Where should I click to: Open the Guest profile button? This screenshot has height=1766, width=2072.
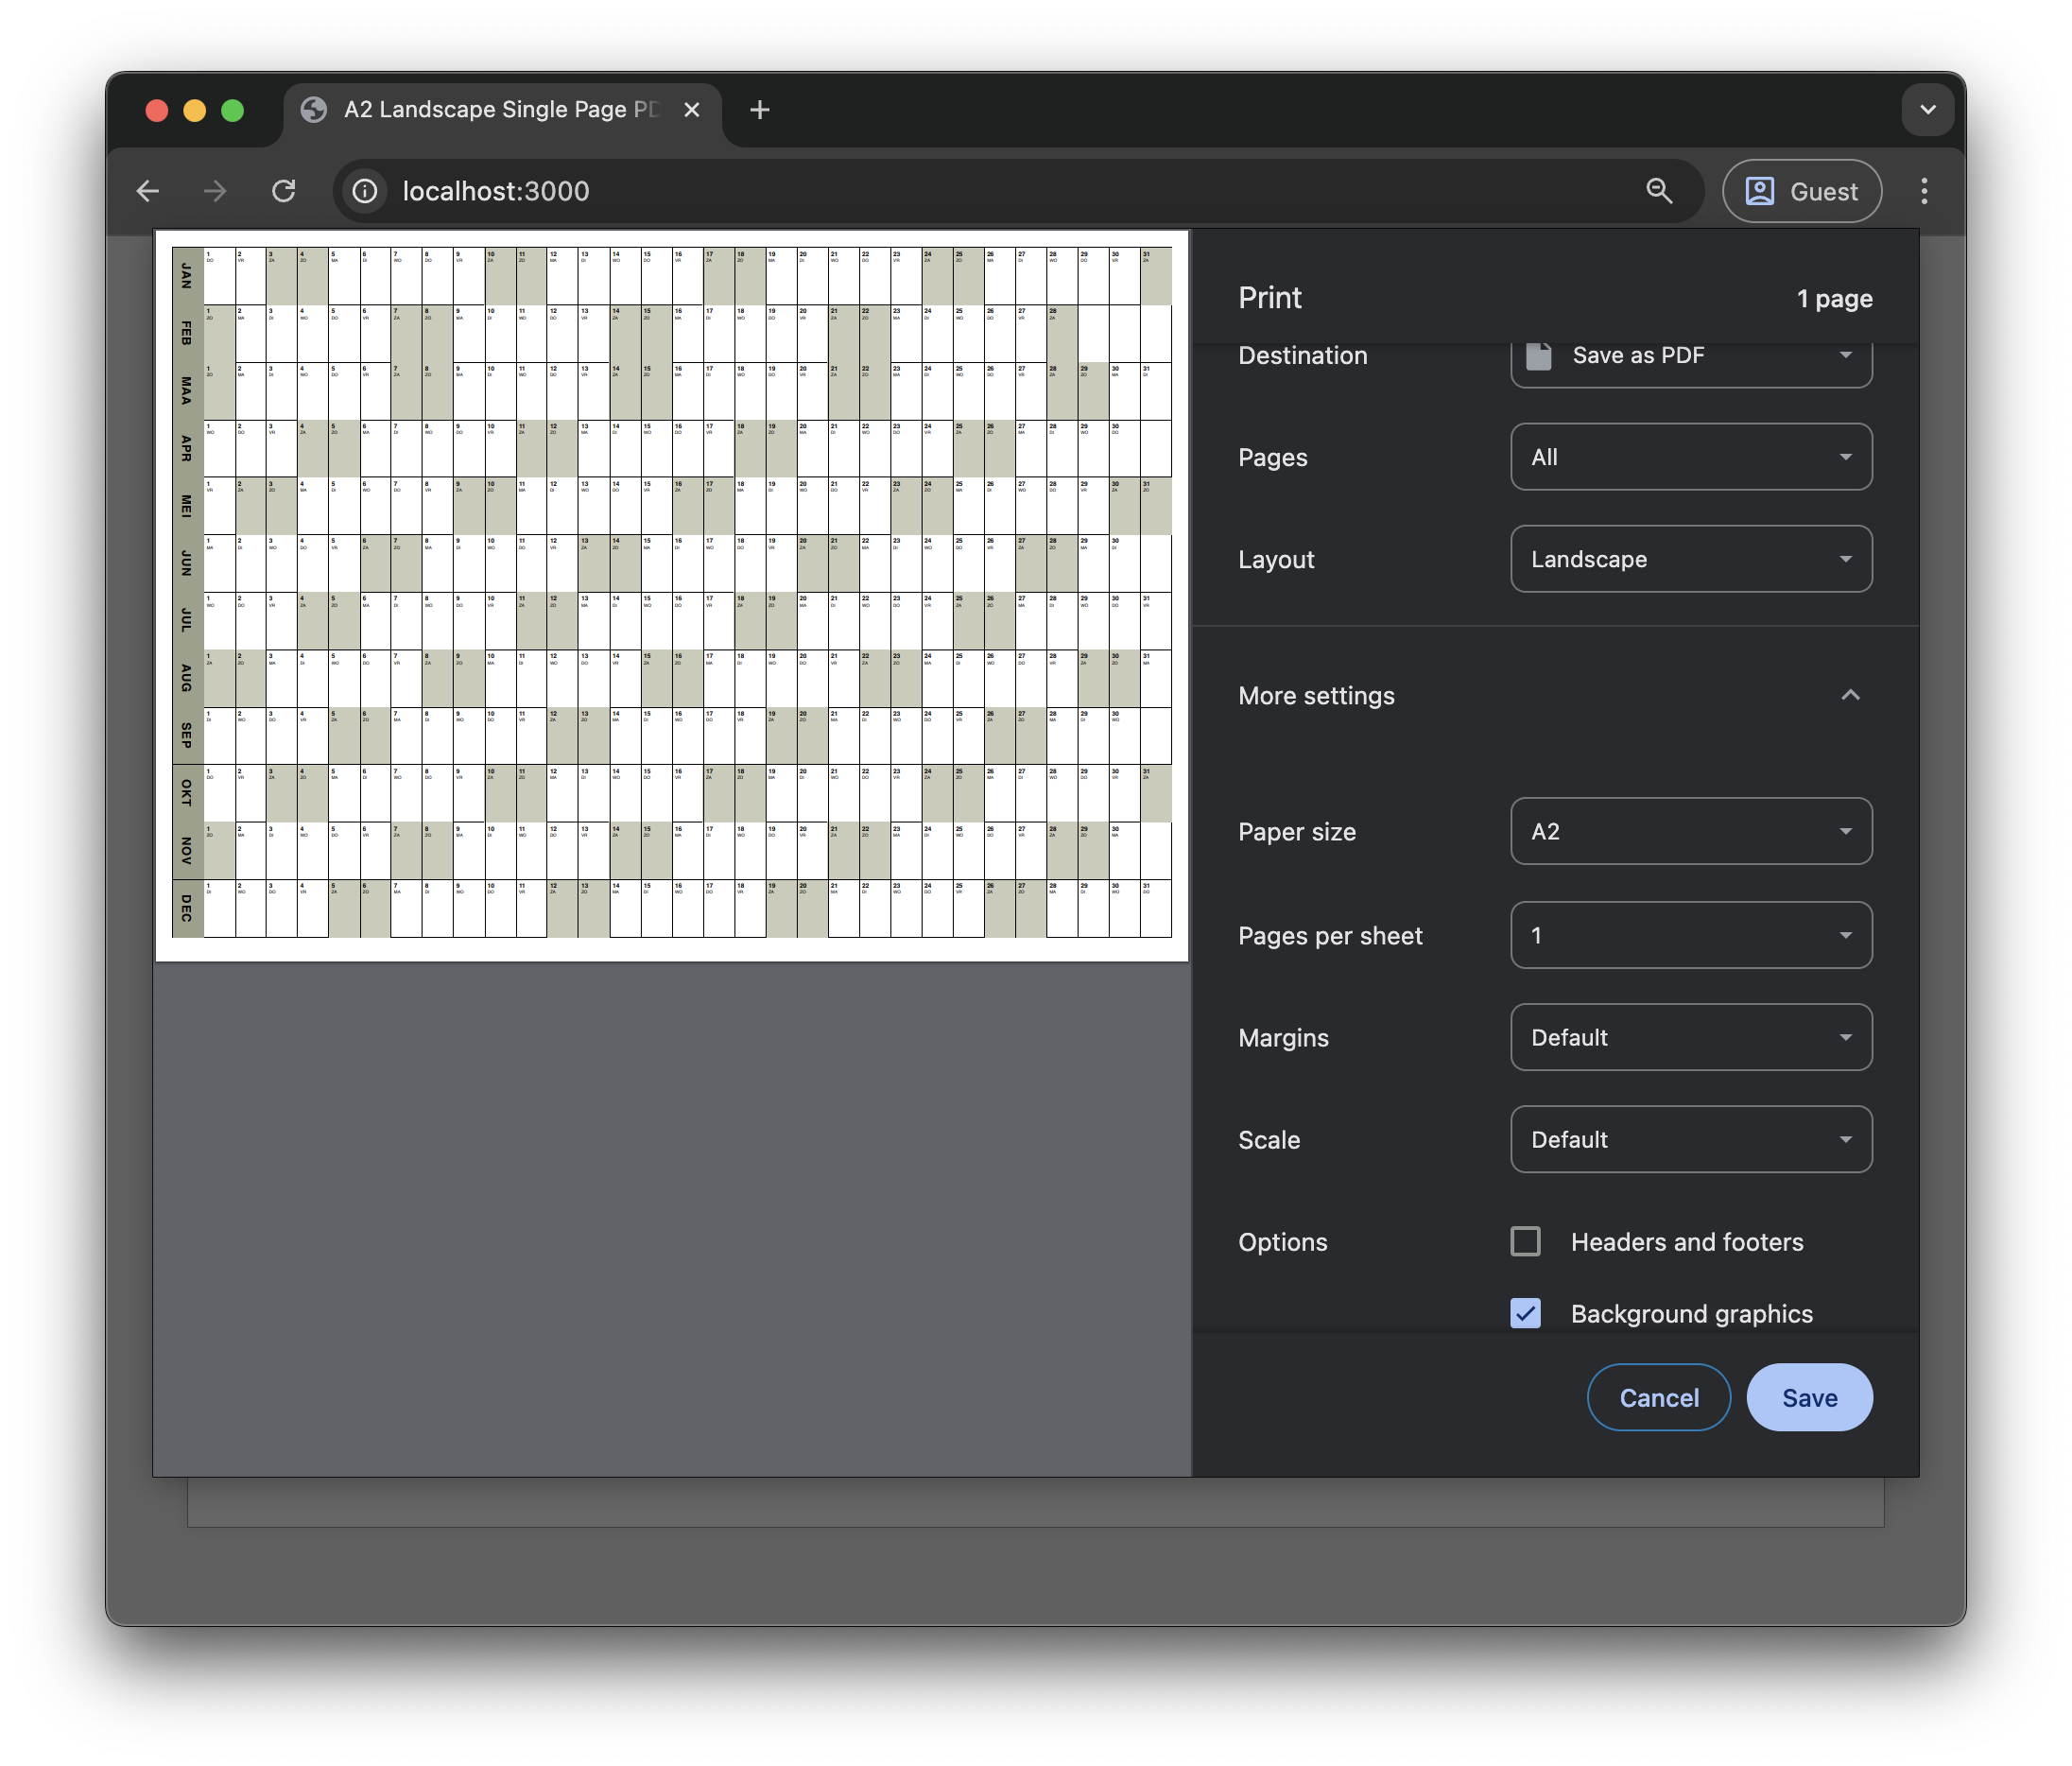tap(1802, 191)
